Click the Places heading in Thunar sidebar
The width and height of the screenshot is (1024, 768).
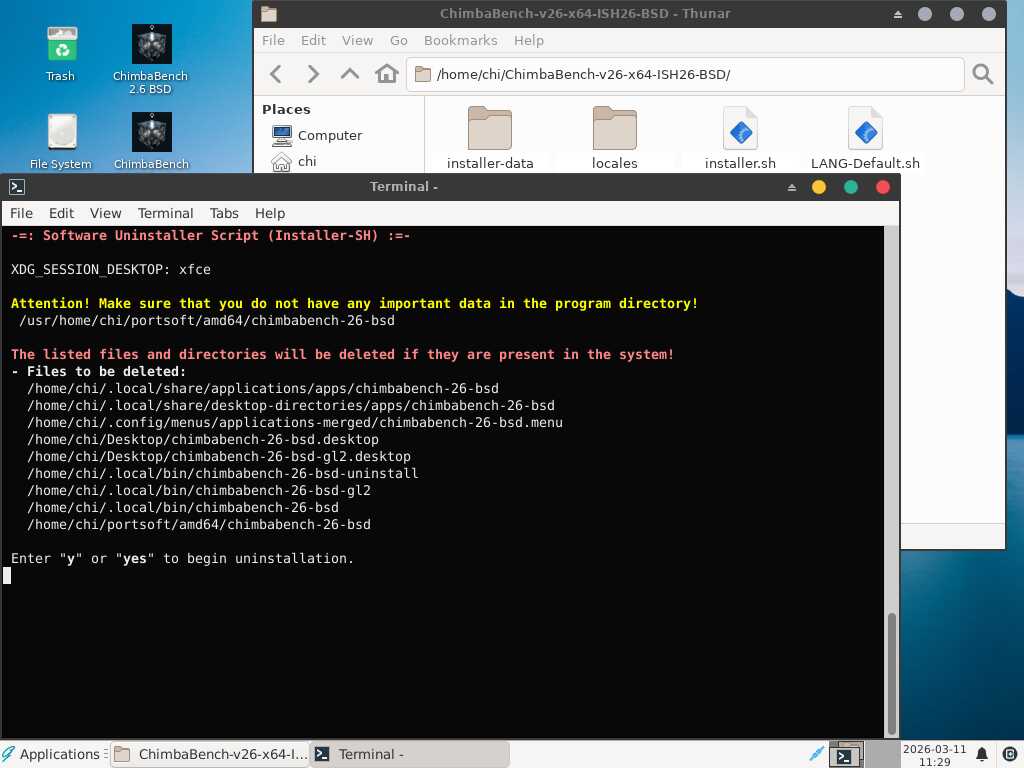286,110
